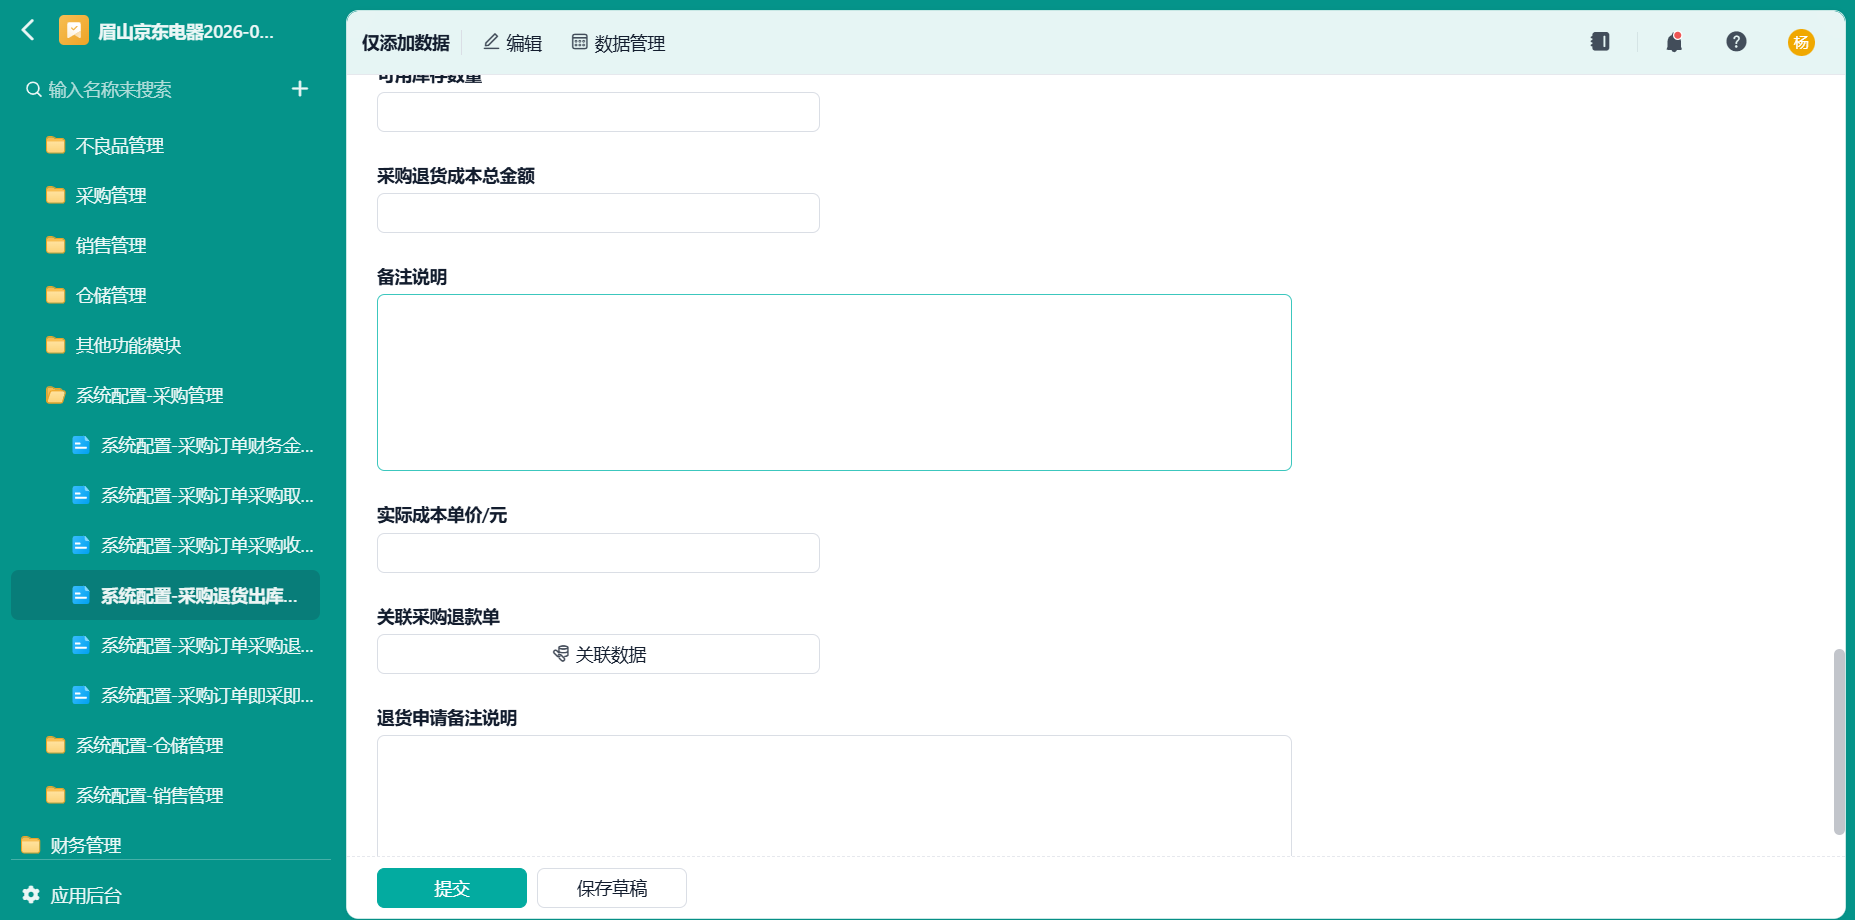Click the back arrow icon
1855x920 pixels.
pyautogui.click(x=28, y=31)
